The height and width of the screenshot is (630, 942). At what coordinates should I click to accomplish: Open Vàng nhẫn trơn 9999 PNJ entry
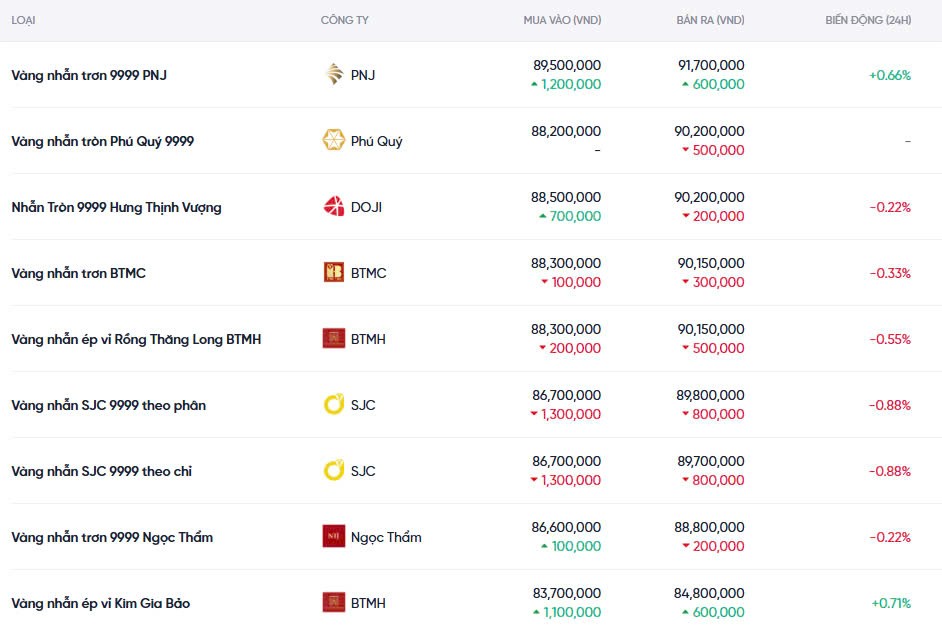[x=89, y=75]
